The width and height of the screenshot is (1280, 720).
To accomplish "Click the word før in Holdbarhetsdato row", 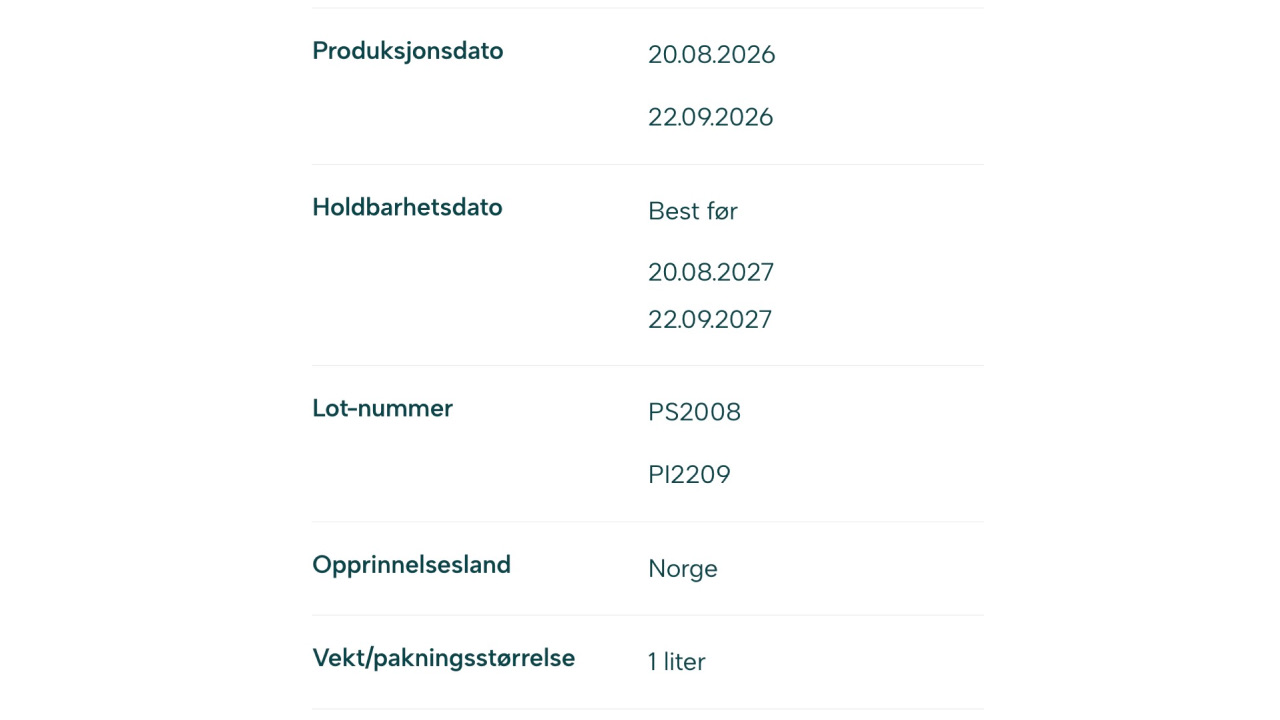I will click(721, 211).
